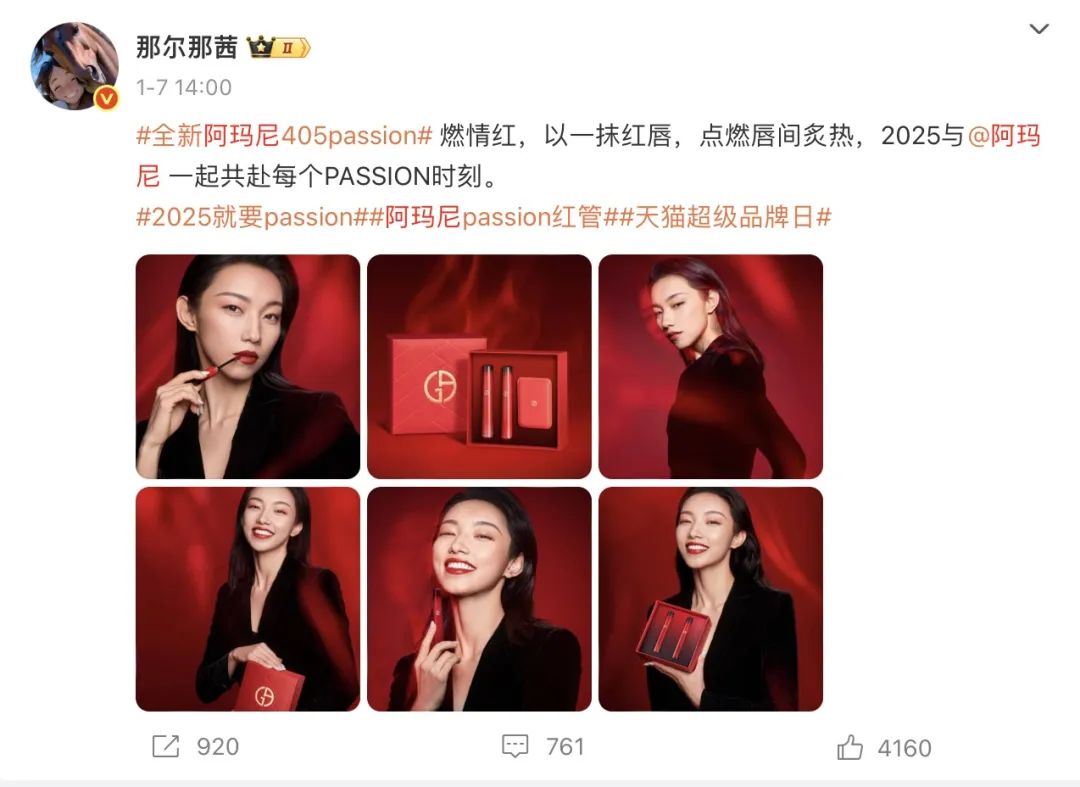
Task: Open photo of woman applying lipstick
Action: [x=248, y=366]
